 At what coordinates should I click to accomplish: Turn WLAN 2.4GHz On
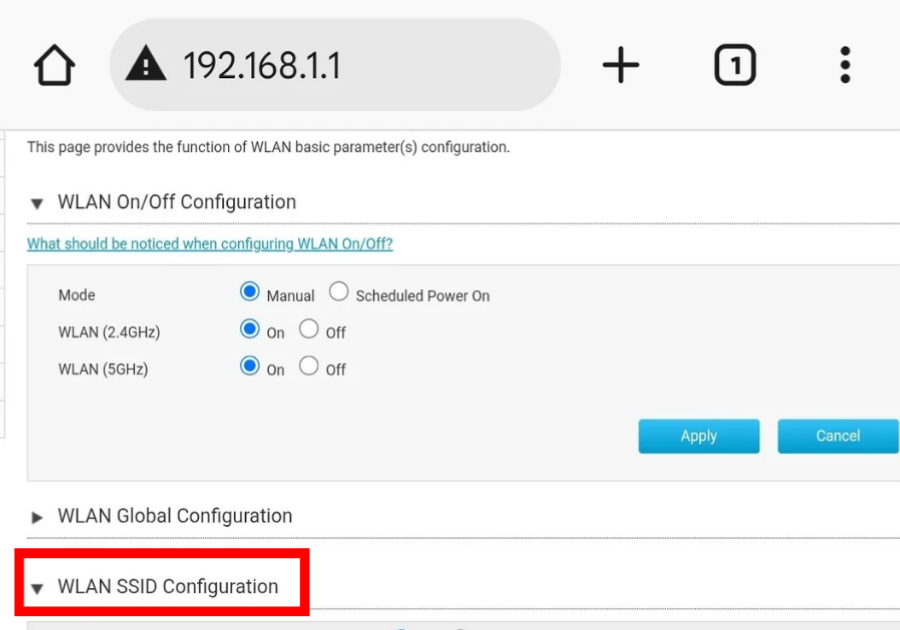point(250,329)
